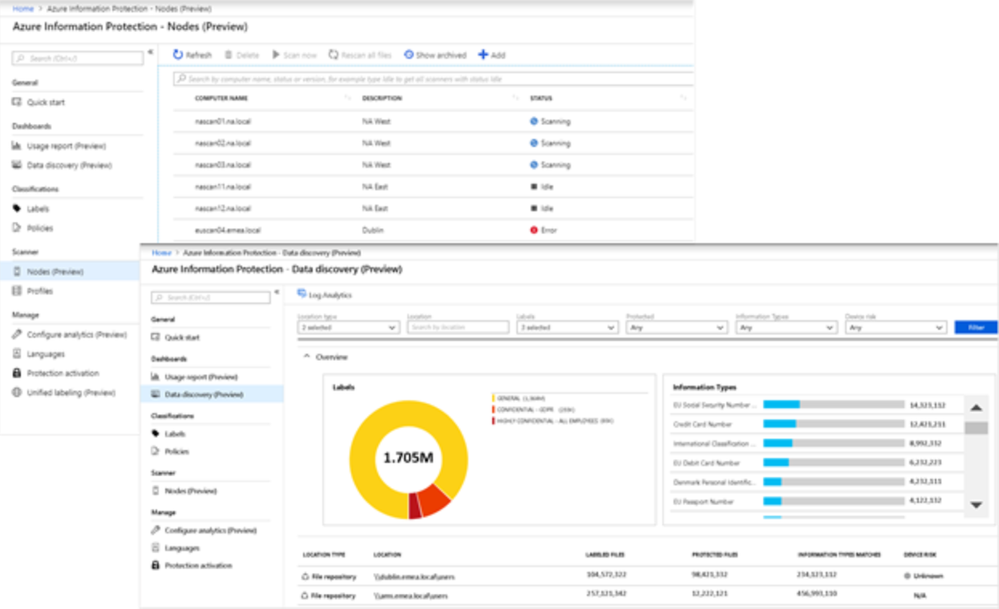Click the Refresh icon in Nodes toolbar
The width and height of the screenshot is (999, 609).
point(178,55)
